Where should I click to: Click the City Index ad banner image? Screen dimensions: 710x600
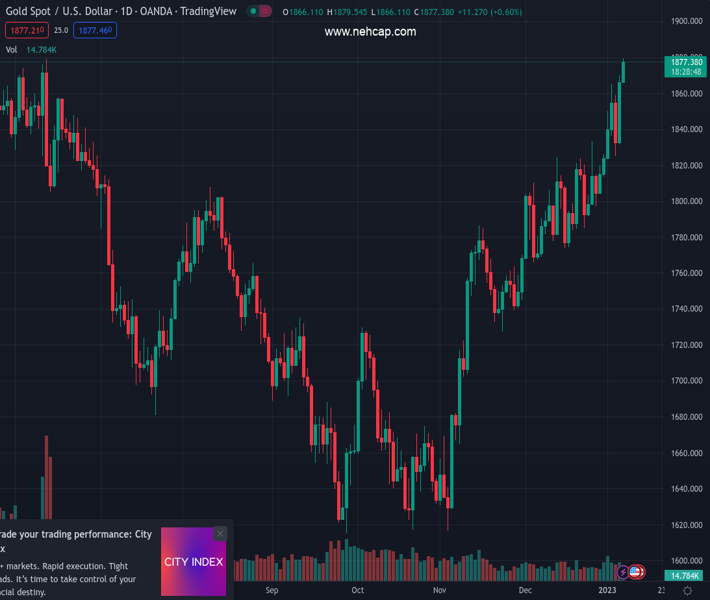[x=194, y=562]
